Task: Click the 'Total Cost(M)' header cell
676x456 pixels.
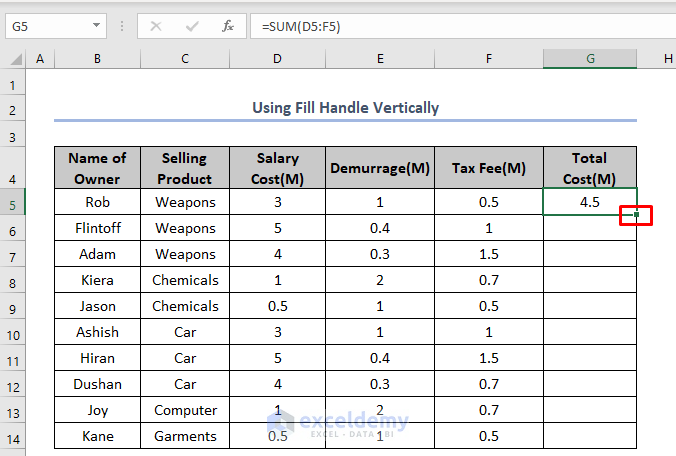Action: click(590, 168)
